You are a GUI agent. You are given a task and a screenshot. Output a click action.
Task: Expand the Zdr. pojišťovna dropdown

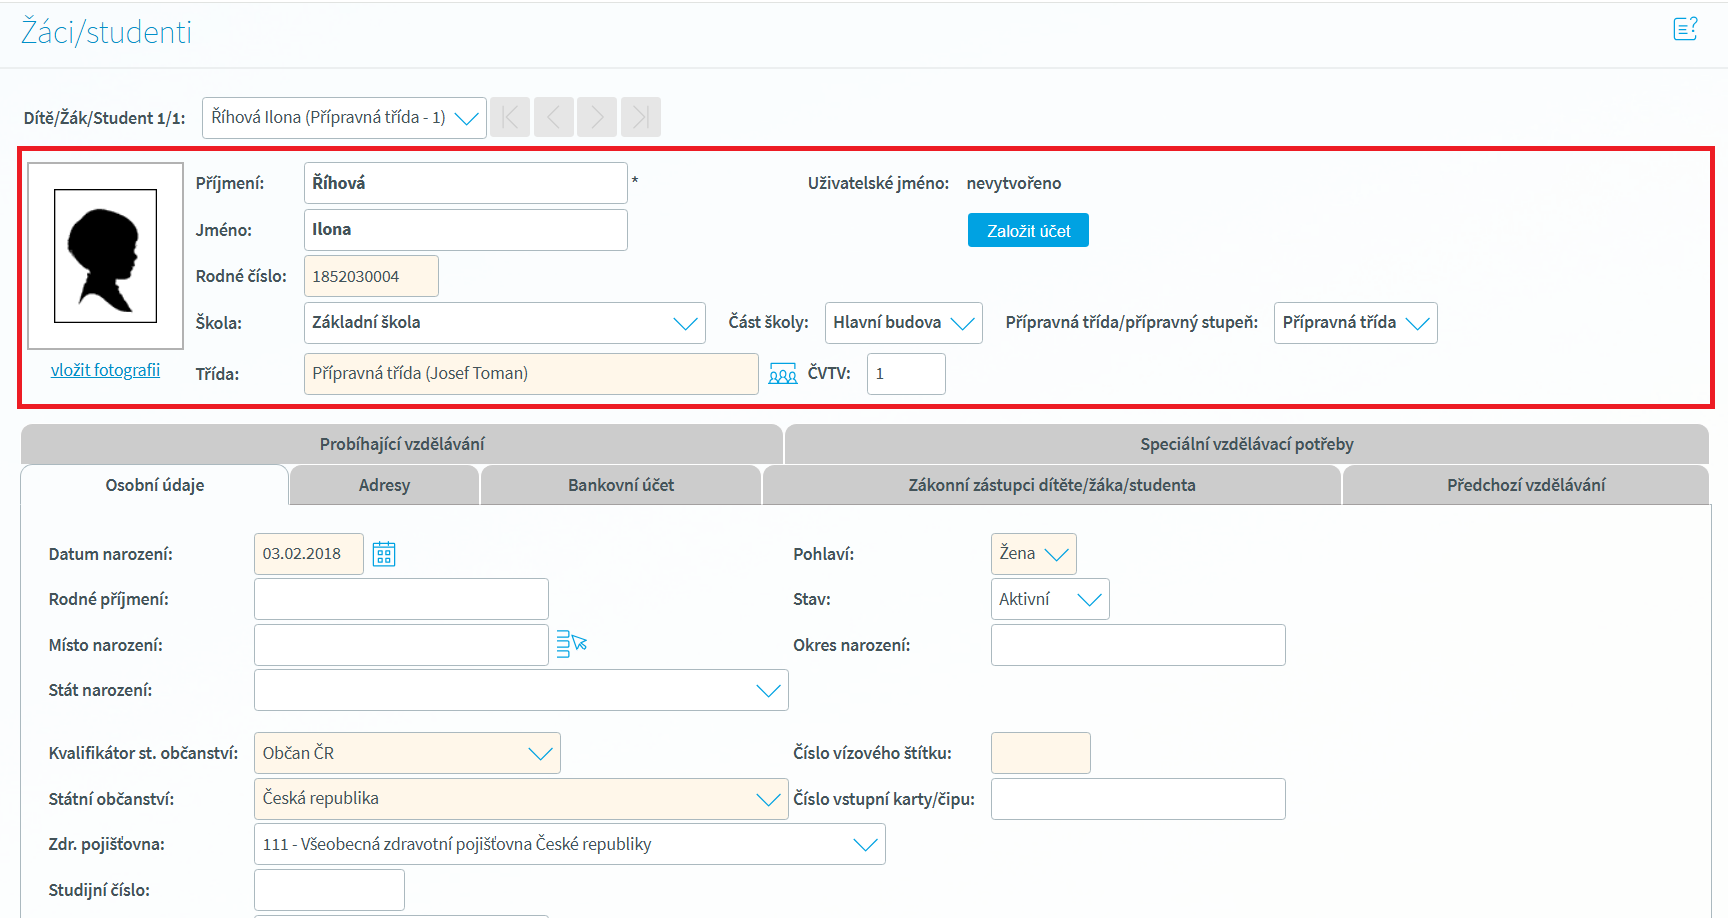point(865,845)
